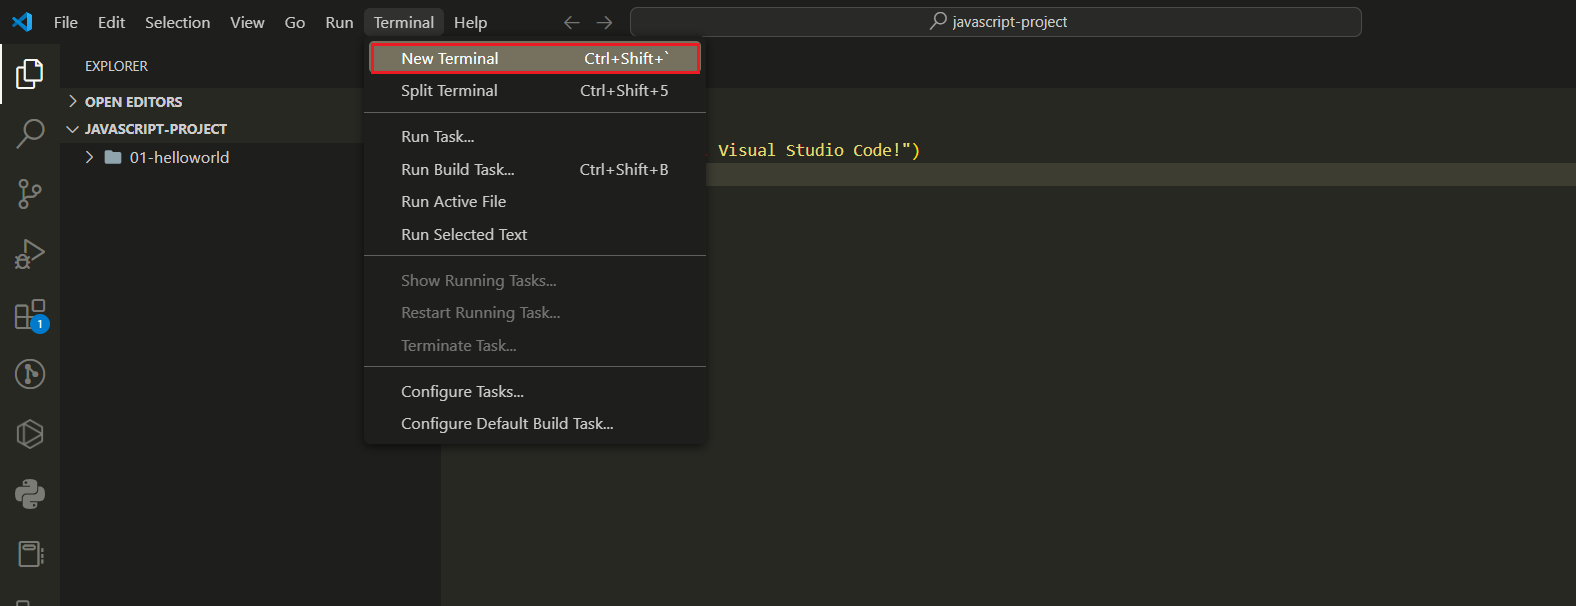Click the EXPLORER panel title

click(x=116, y=66)
